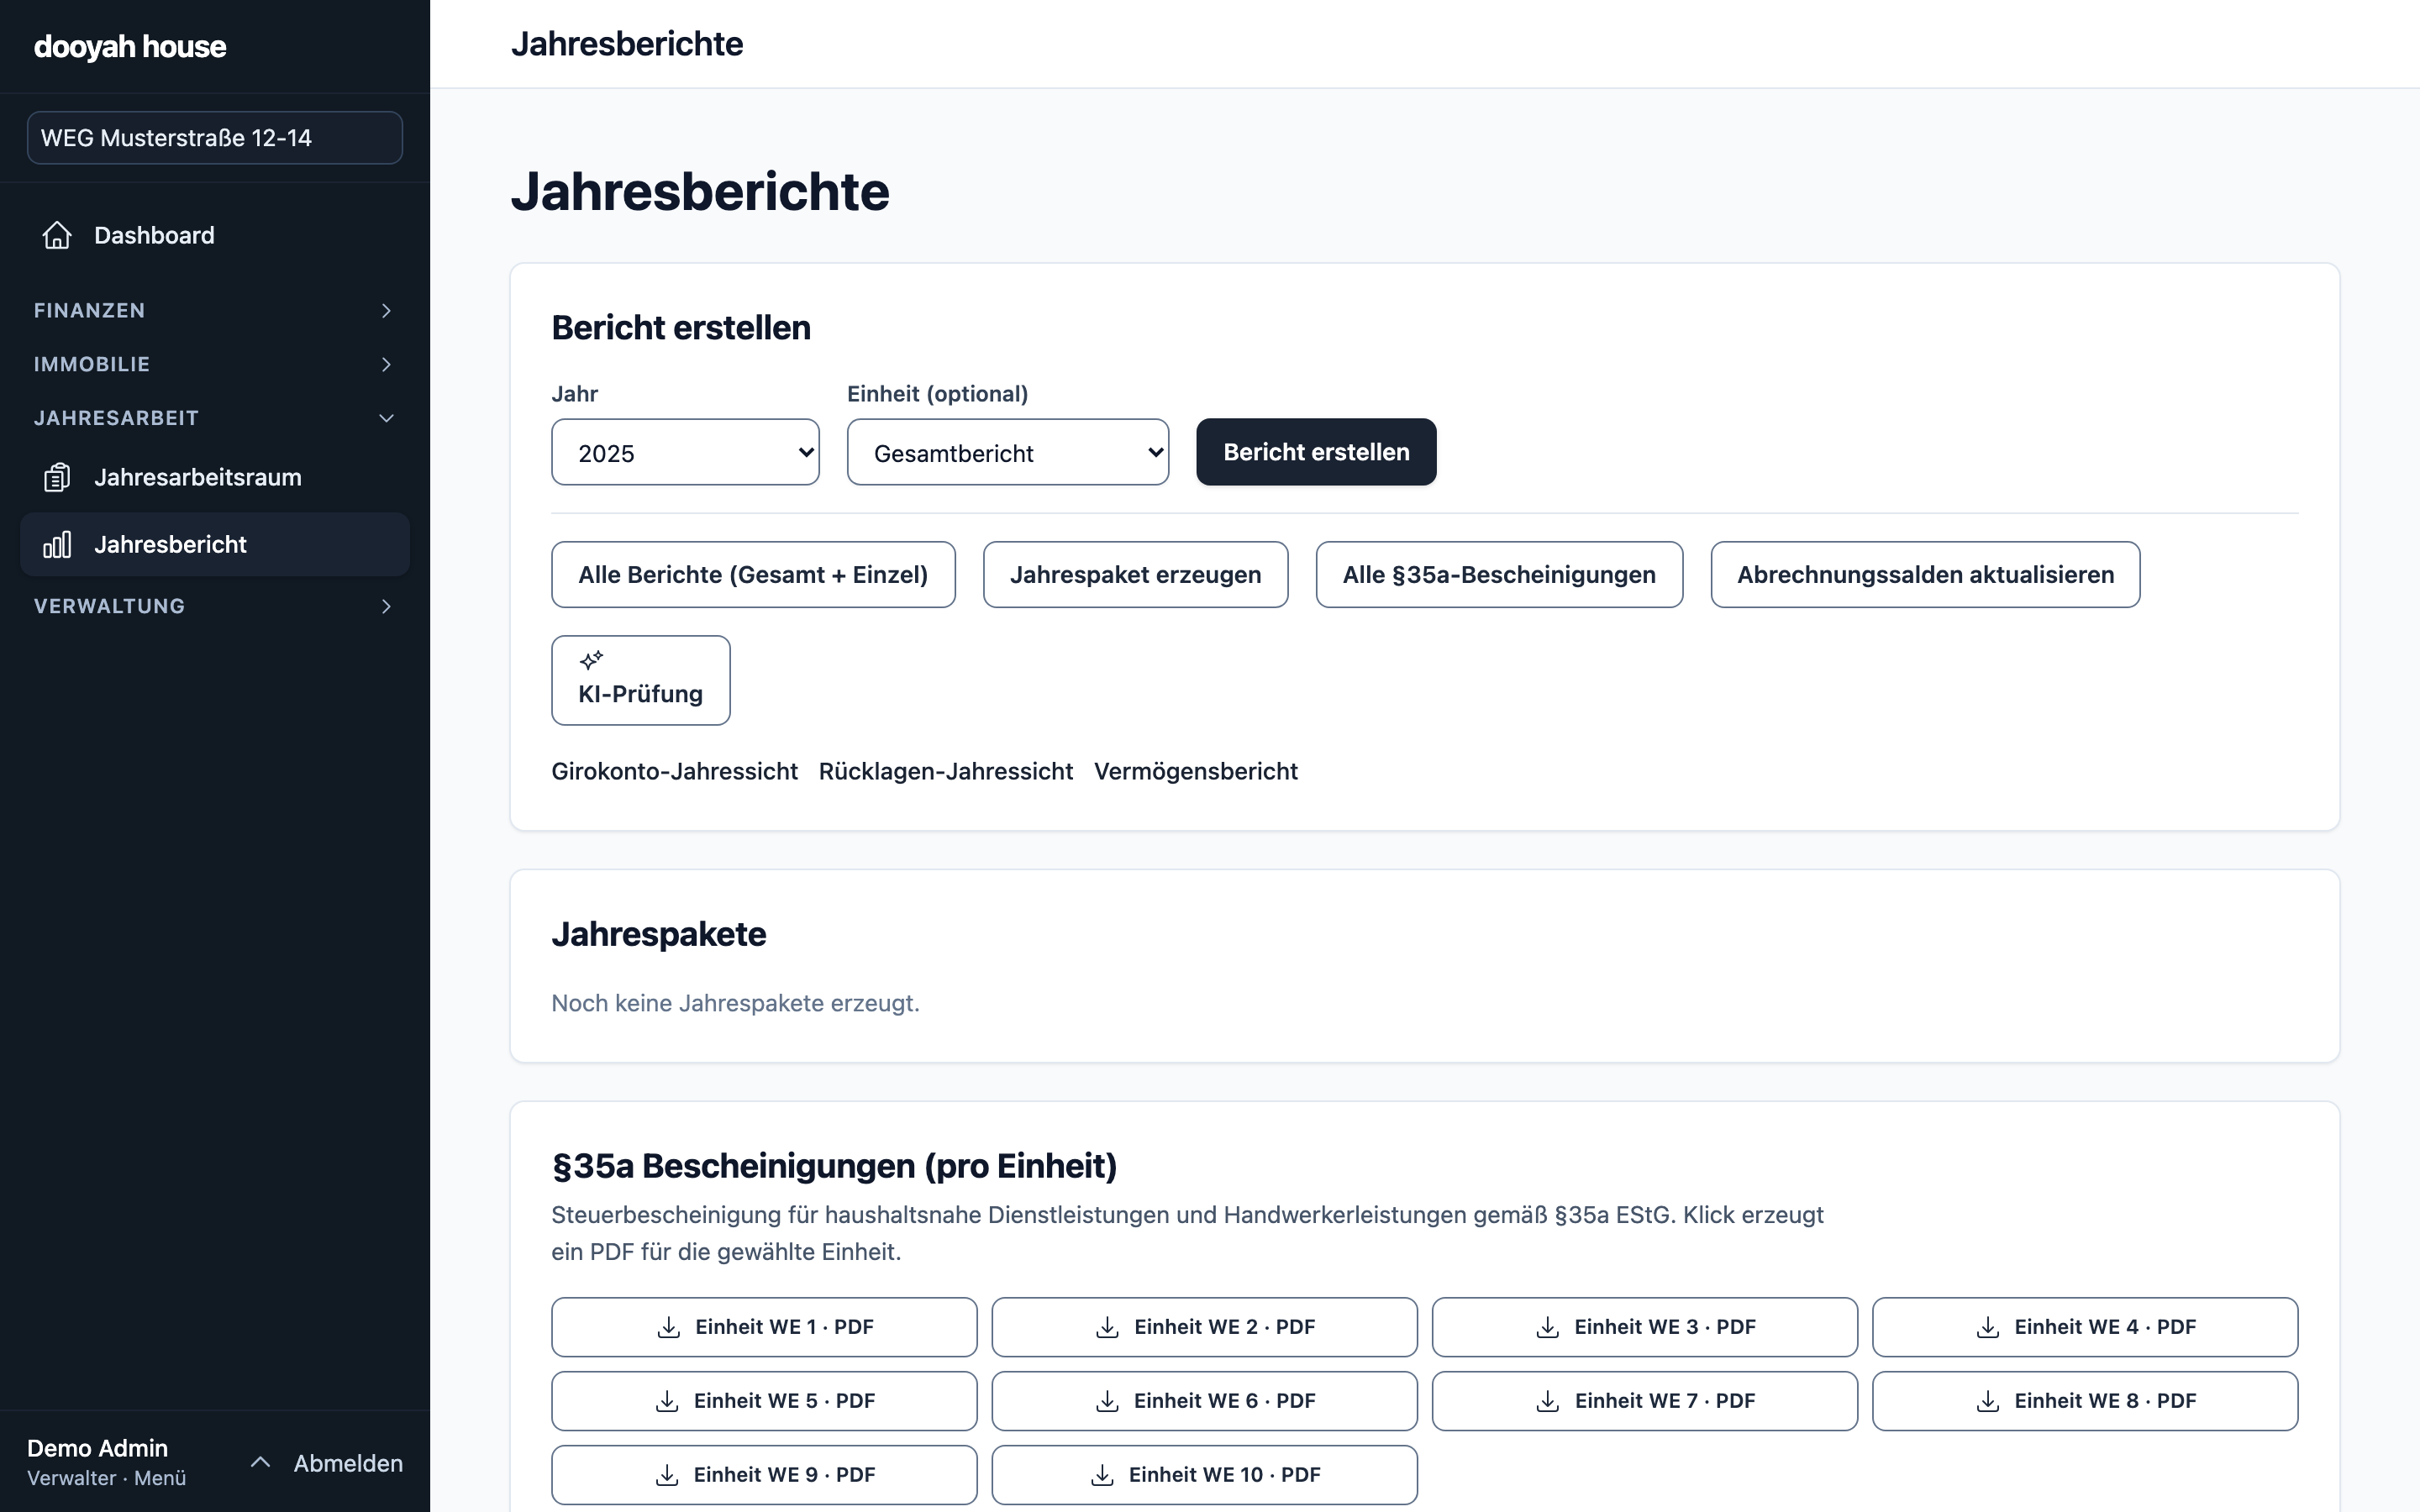Image resolution: width=2420 pixels, height=1512 pixels.
Task: Click Alle Berichte (Gesamt + Einzel)
Action: point(753,574)
